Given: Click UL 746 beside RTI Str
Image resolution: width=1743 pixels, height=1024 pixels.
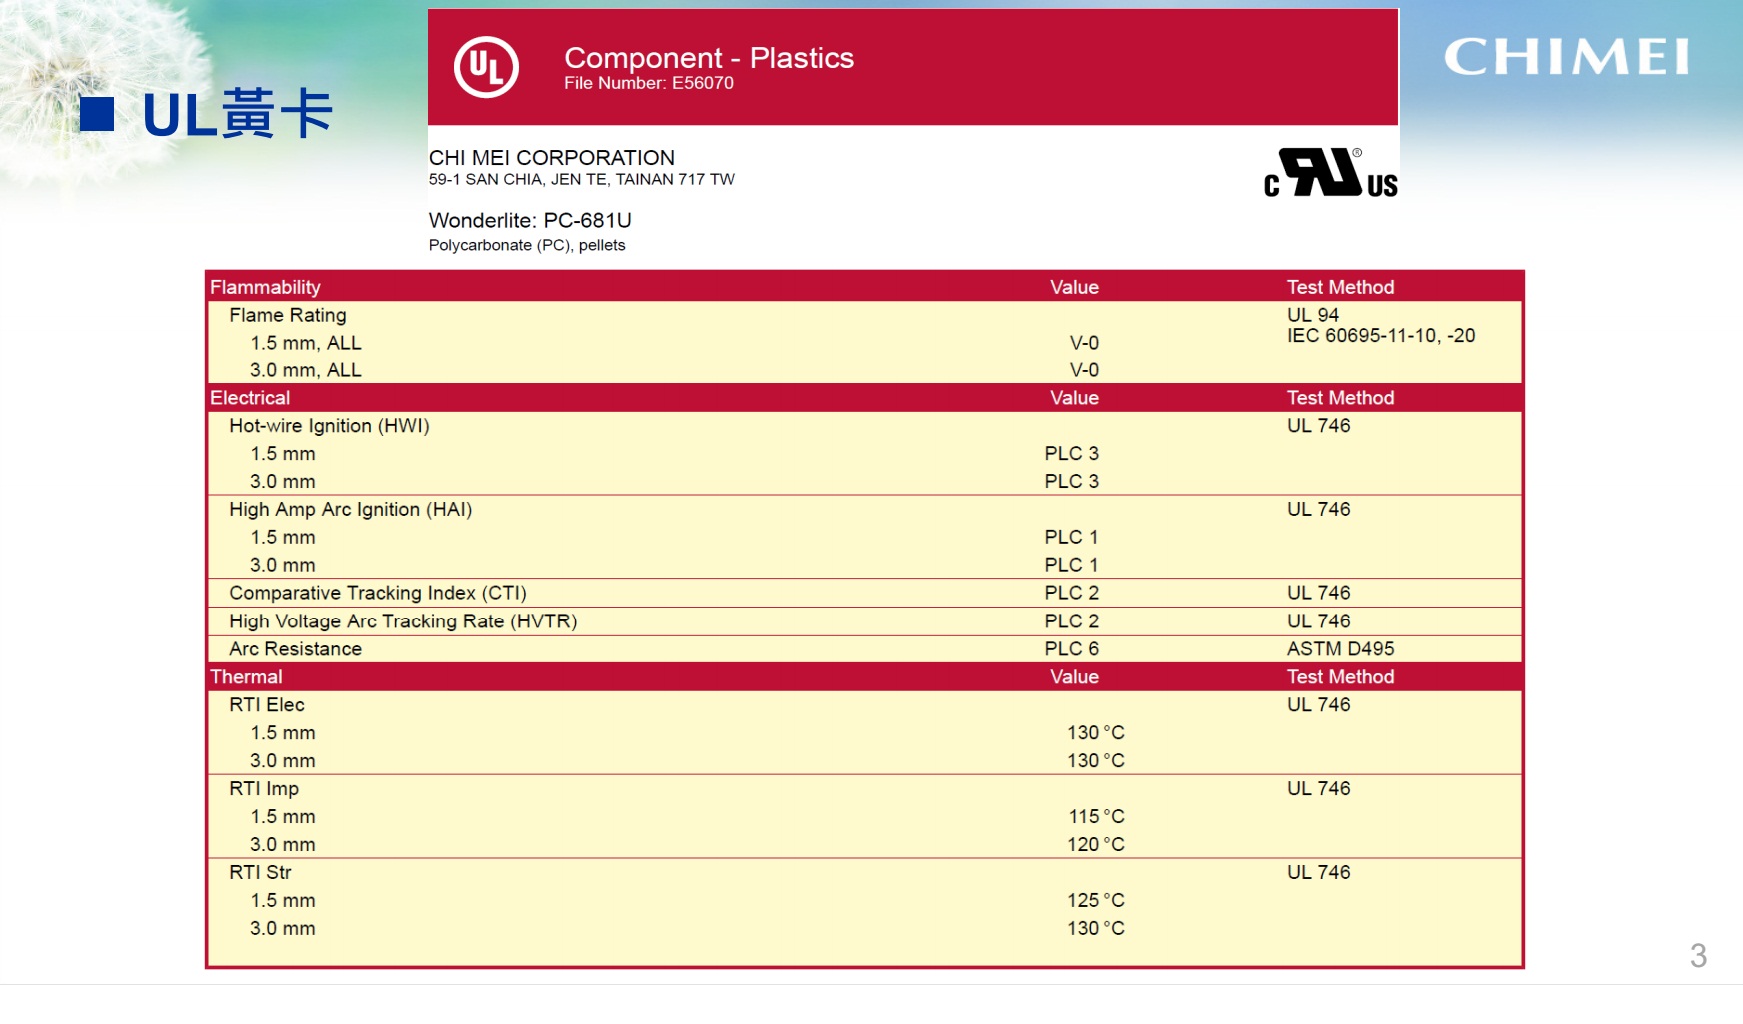Looking at the screenshot, I should point(1319,873).
